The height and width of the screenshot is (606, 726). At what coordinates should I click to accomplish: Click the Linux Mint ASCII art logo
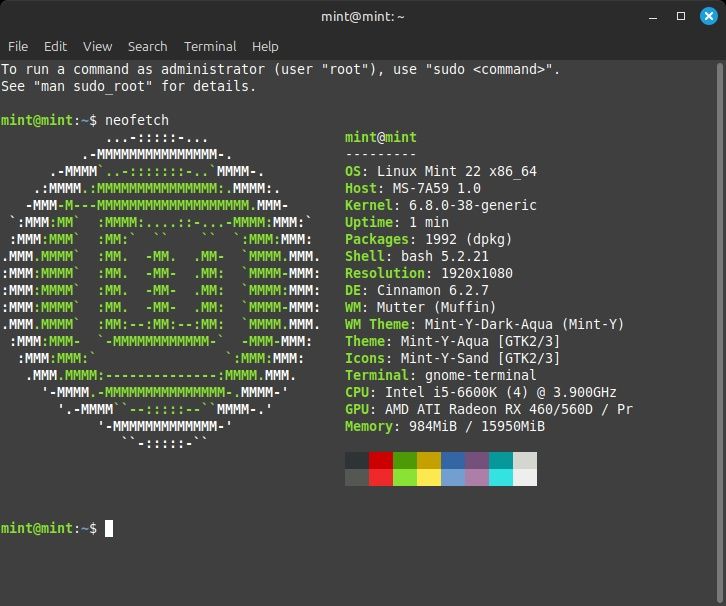161,290
